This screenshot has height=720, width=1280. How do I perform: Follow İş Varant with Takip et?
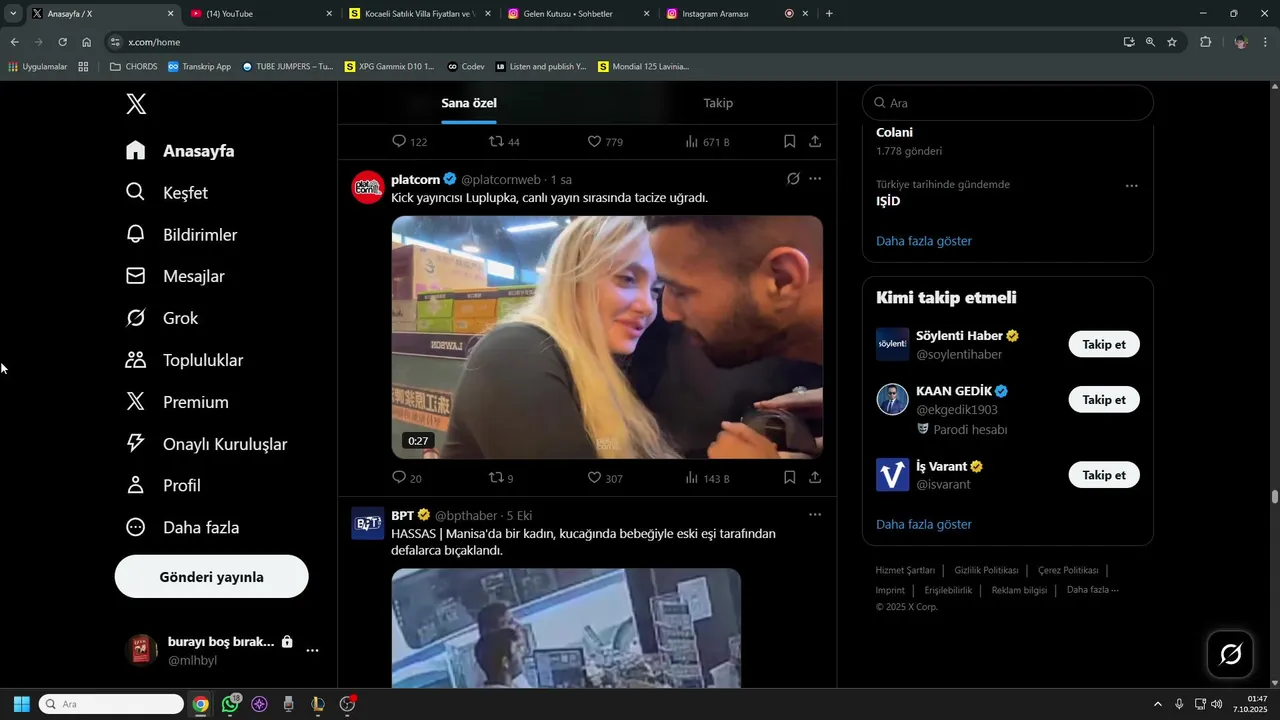pyautogui.click(x=1104, y=475)
